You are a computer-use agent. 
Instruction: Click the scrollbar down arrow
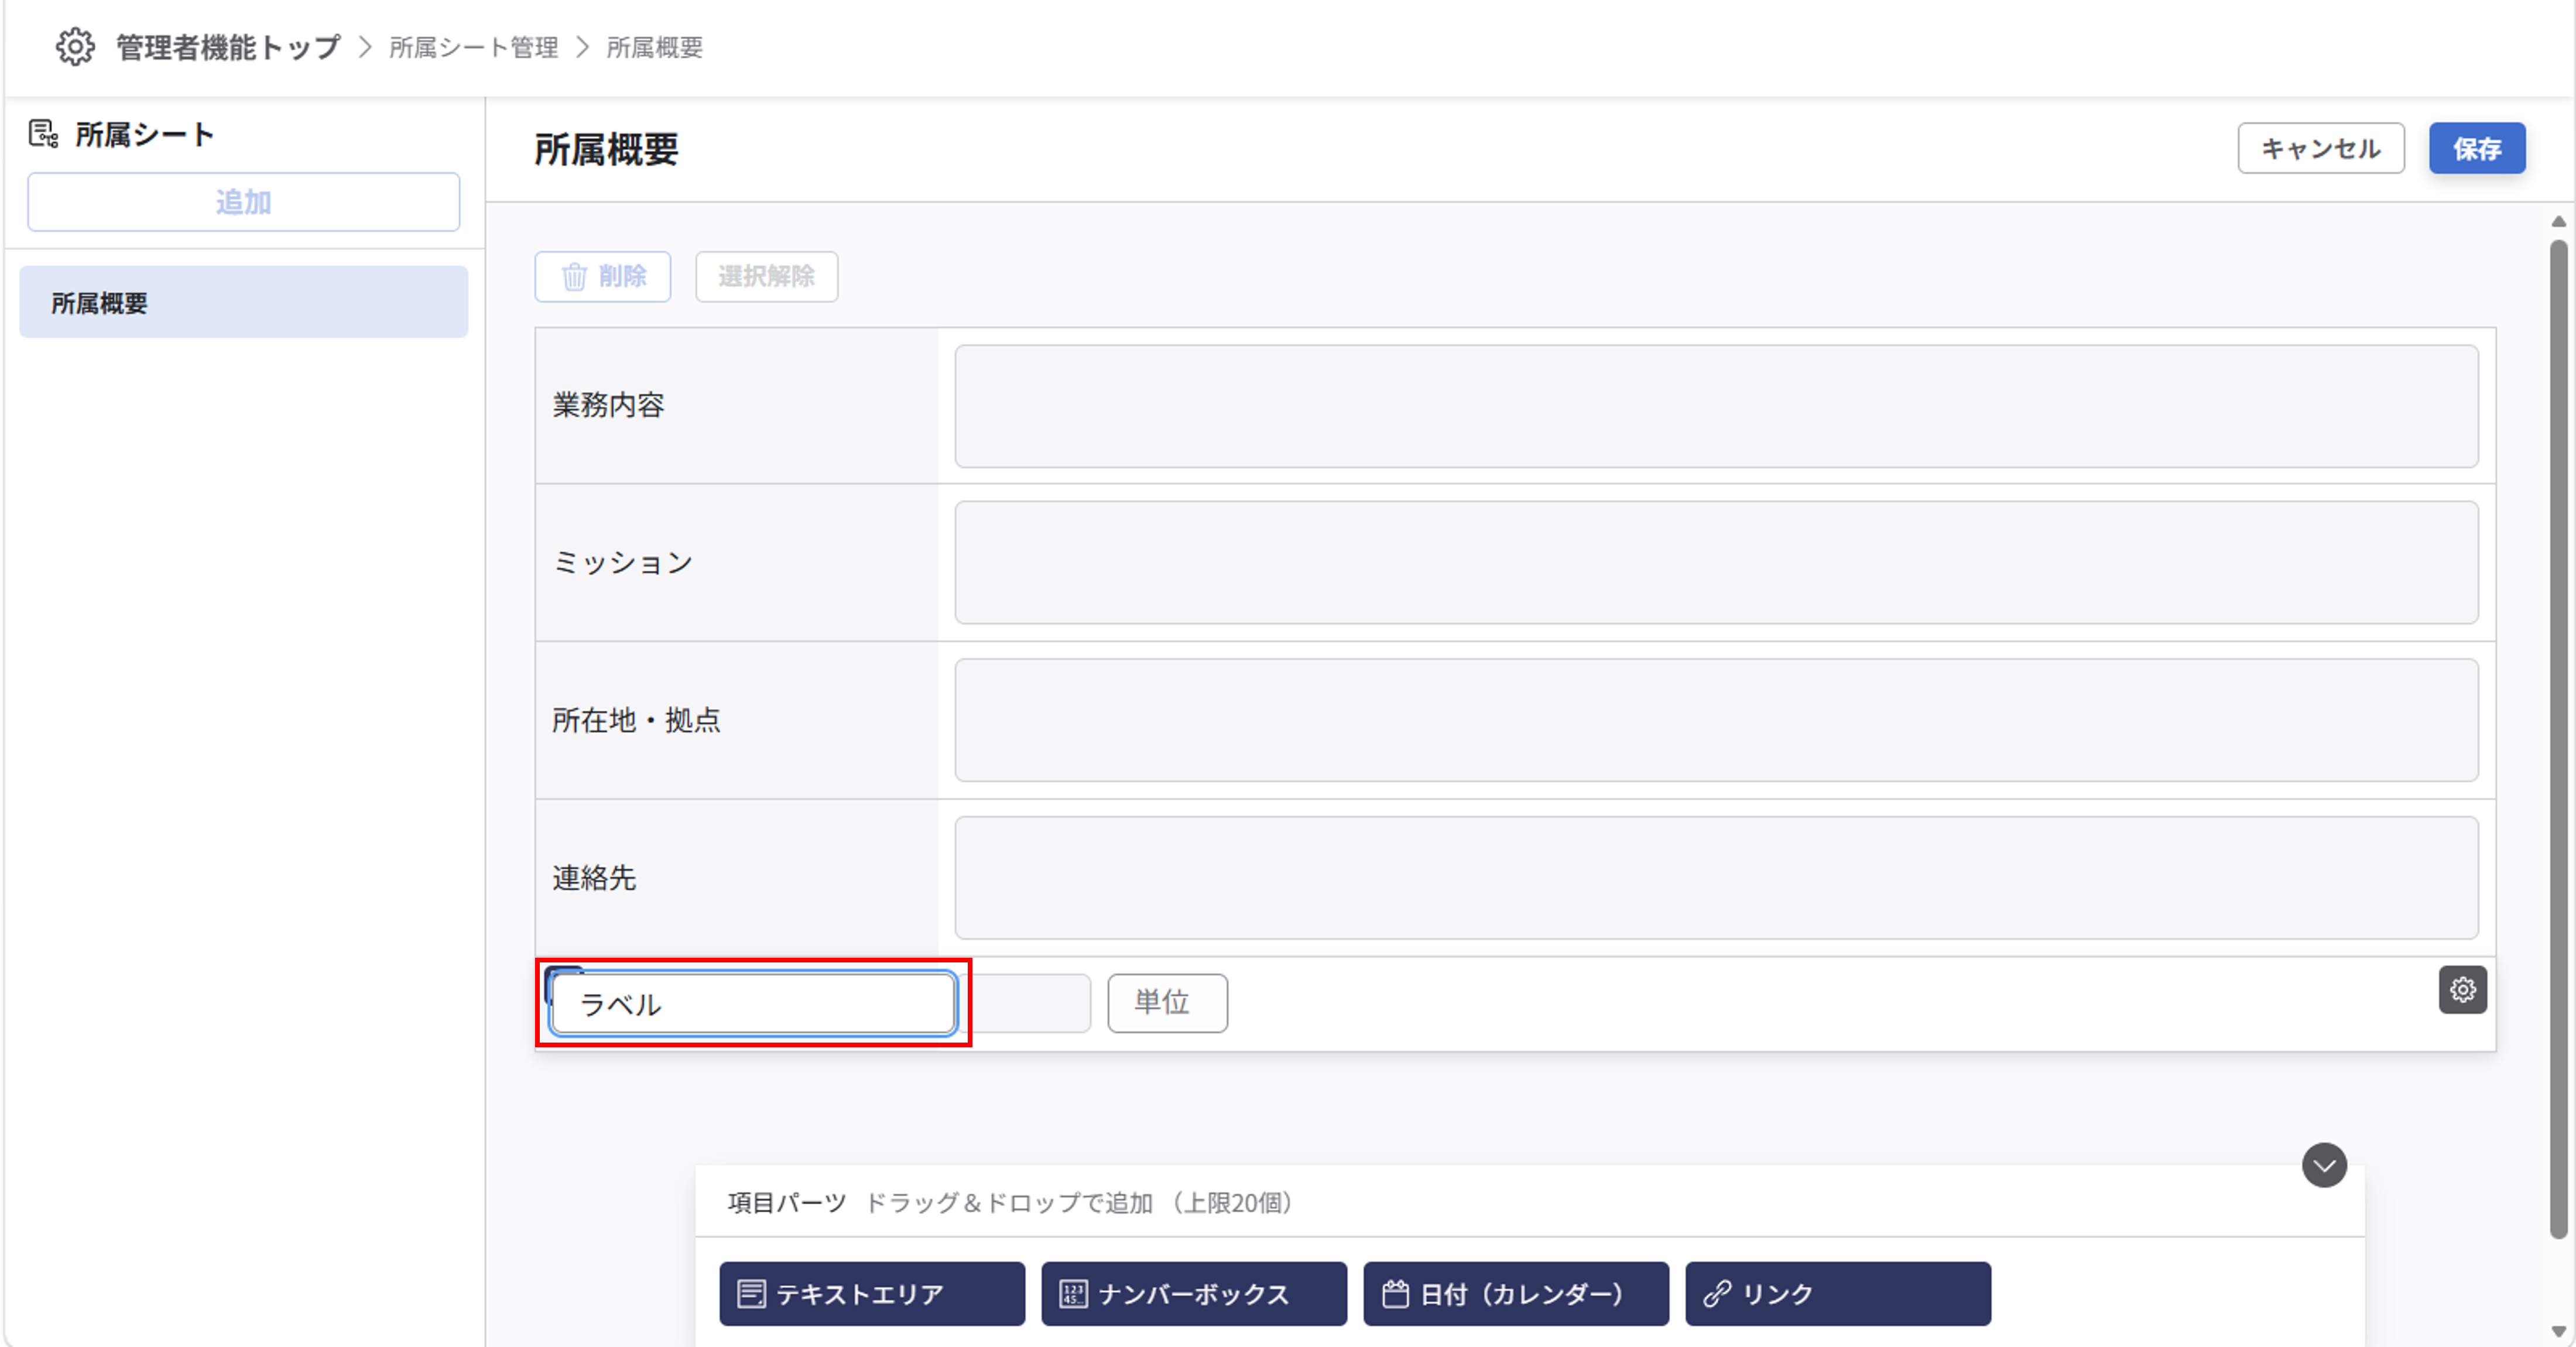tap(2559, 1331)
